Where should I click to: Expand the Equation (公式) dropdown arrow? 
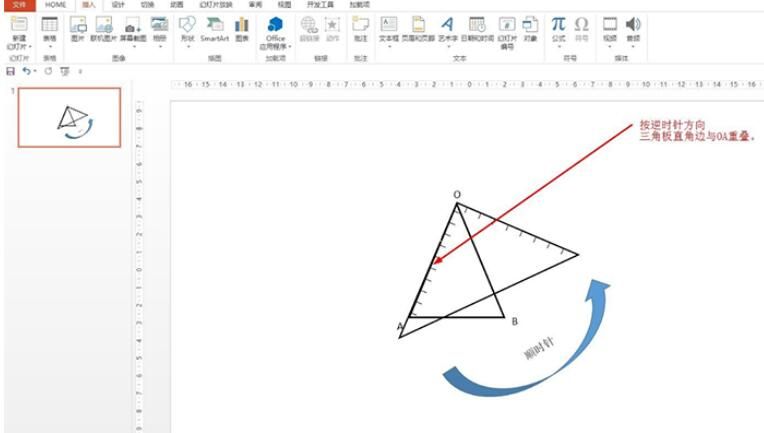(x=558, y=47)
